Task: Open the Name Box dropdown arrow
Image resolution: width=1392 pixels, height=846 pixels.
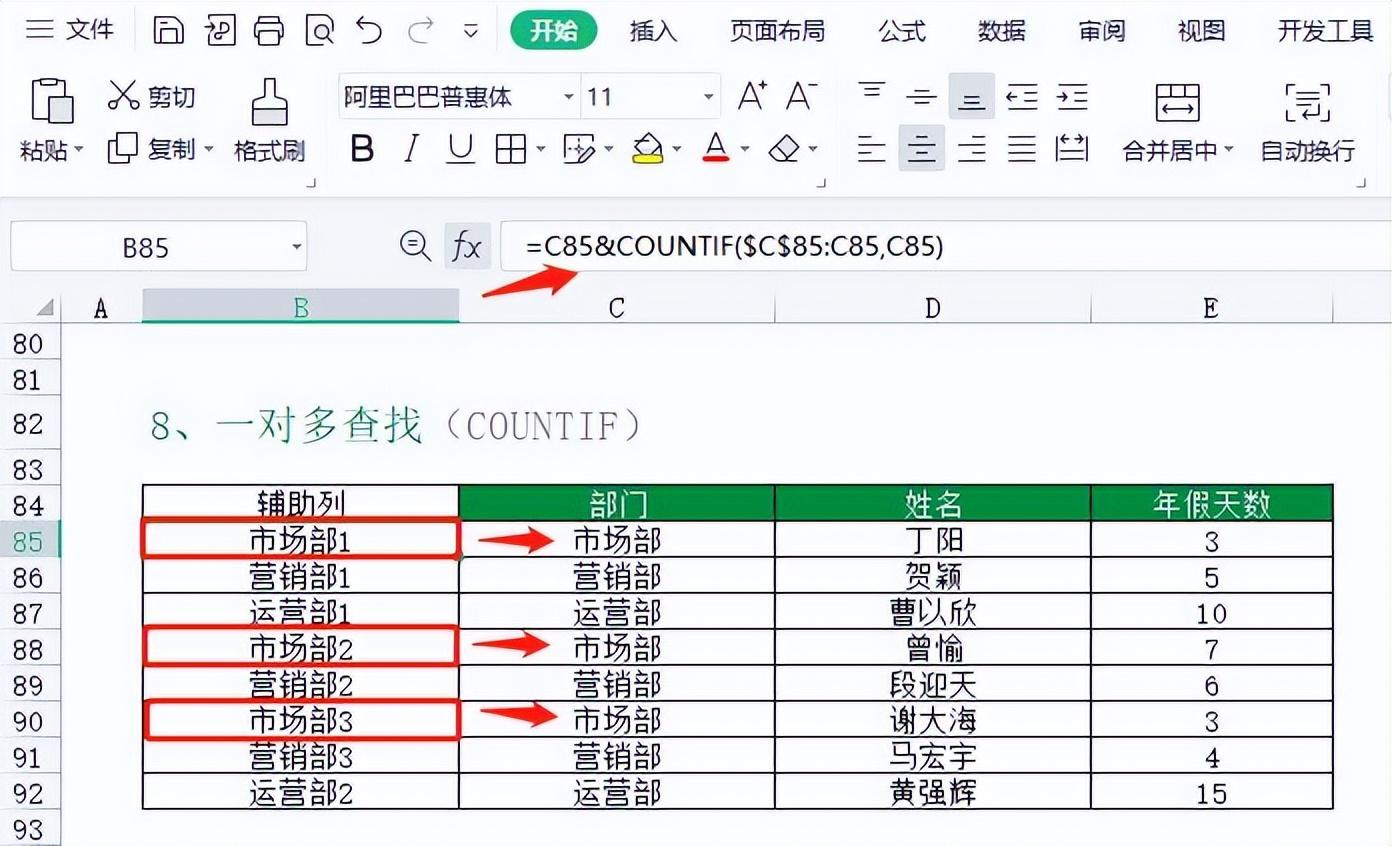Action: point(295,247)
